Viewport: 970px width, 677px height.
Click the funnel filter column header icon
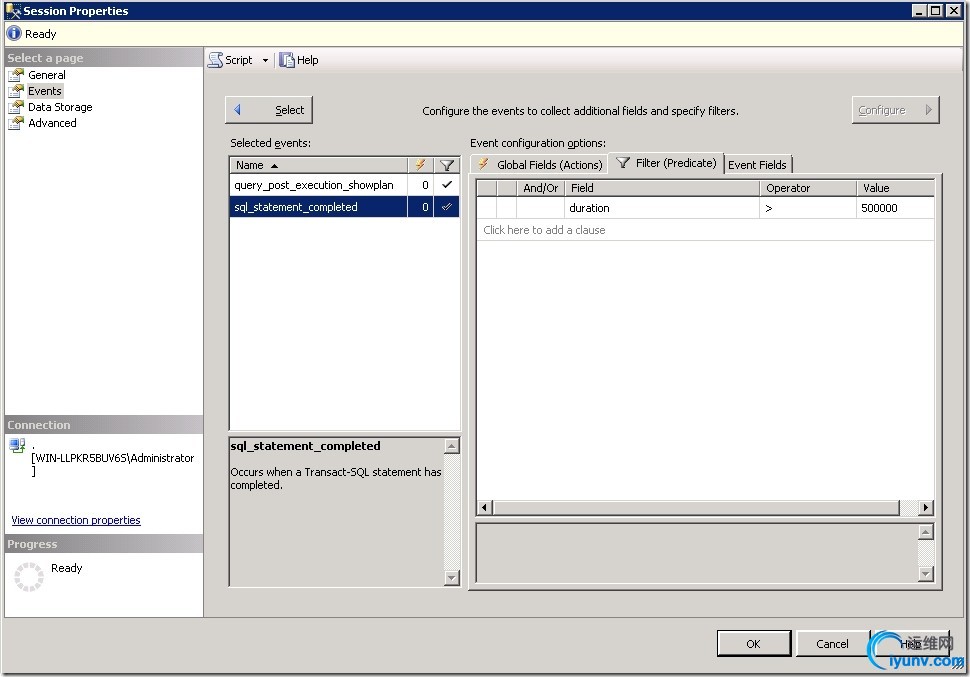click(446, 165)
